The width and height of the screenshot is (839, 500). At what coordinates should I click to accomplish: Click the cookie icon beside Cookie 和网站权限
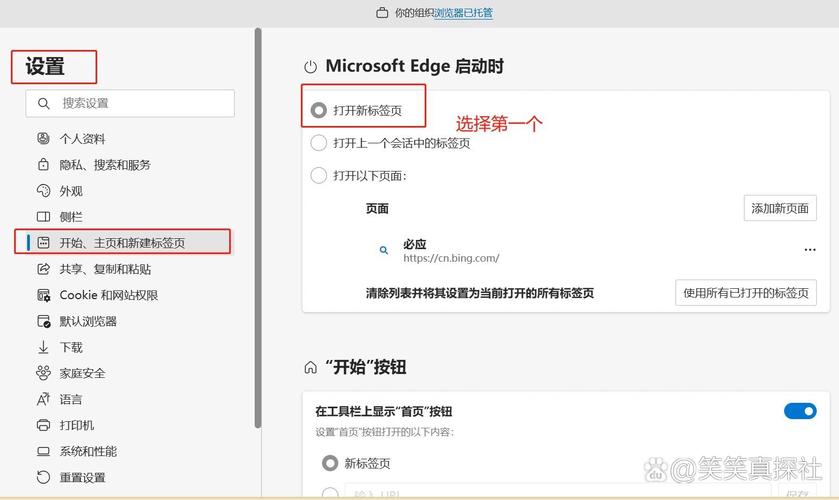43,295
